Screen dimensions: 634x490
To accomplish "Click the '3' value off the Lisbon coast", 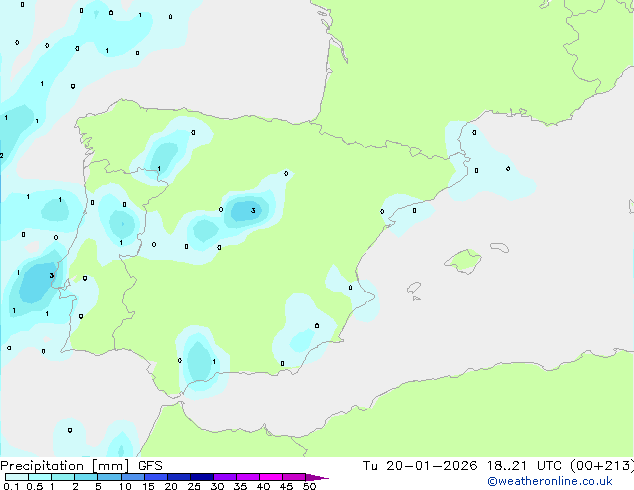I will point(51,275).
